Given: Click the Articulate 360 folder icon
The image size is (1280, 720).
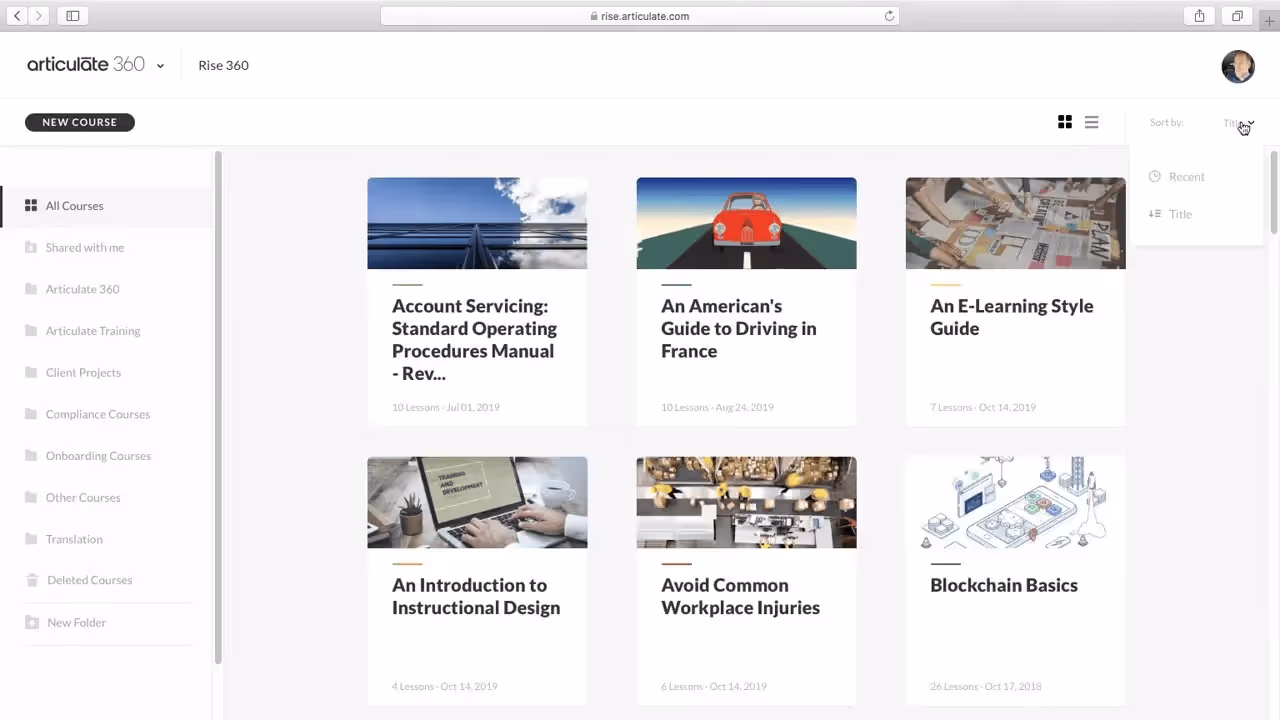Looking at the screenshot, I should pyautogui.click(x=31, y=289).
